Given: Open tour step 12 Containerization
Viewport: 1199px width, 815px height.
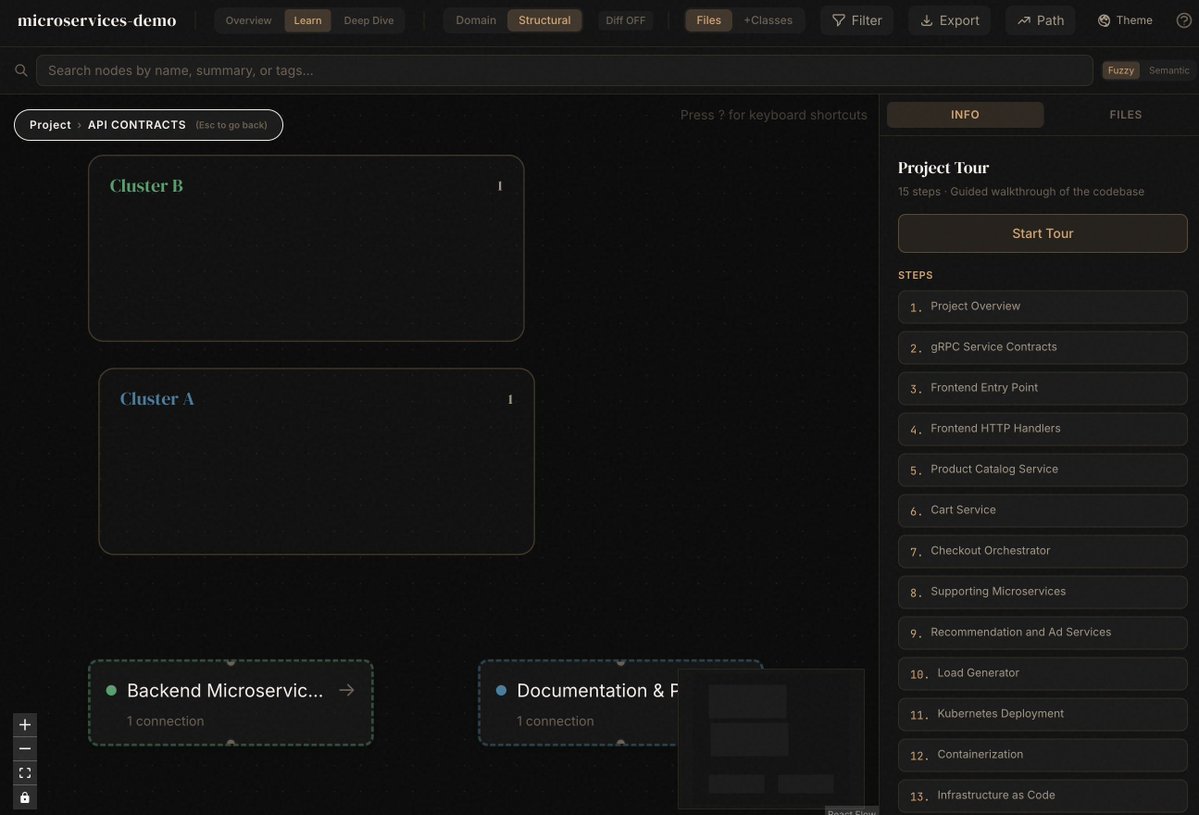Looking at the screenshot, I should (1042, 755).
